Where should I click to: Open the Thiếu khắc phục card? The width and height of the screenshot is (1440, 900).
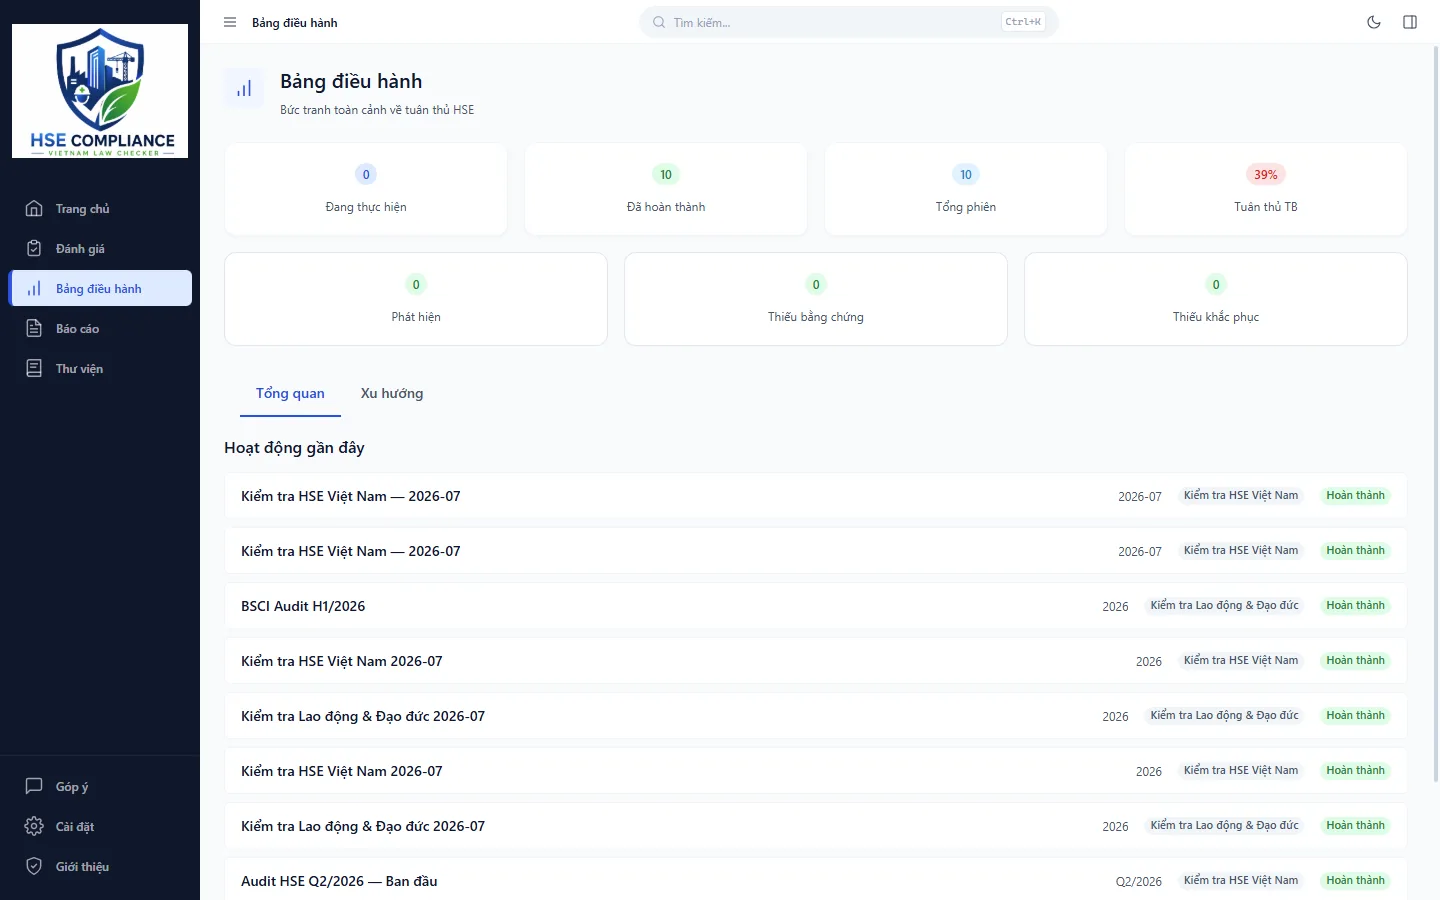(1216, 299)
